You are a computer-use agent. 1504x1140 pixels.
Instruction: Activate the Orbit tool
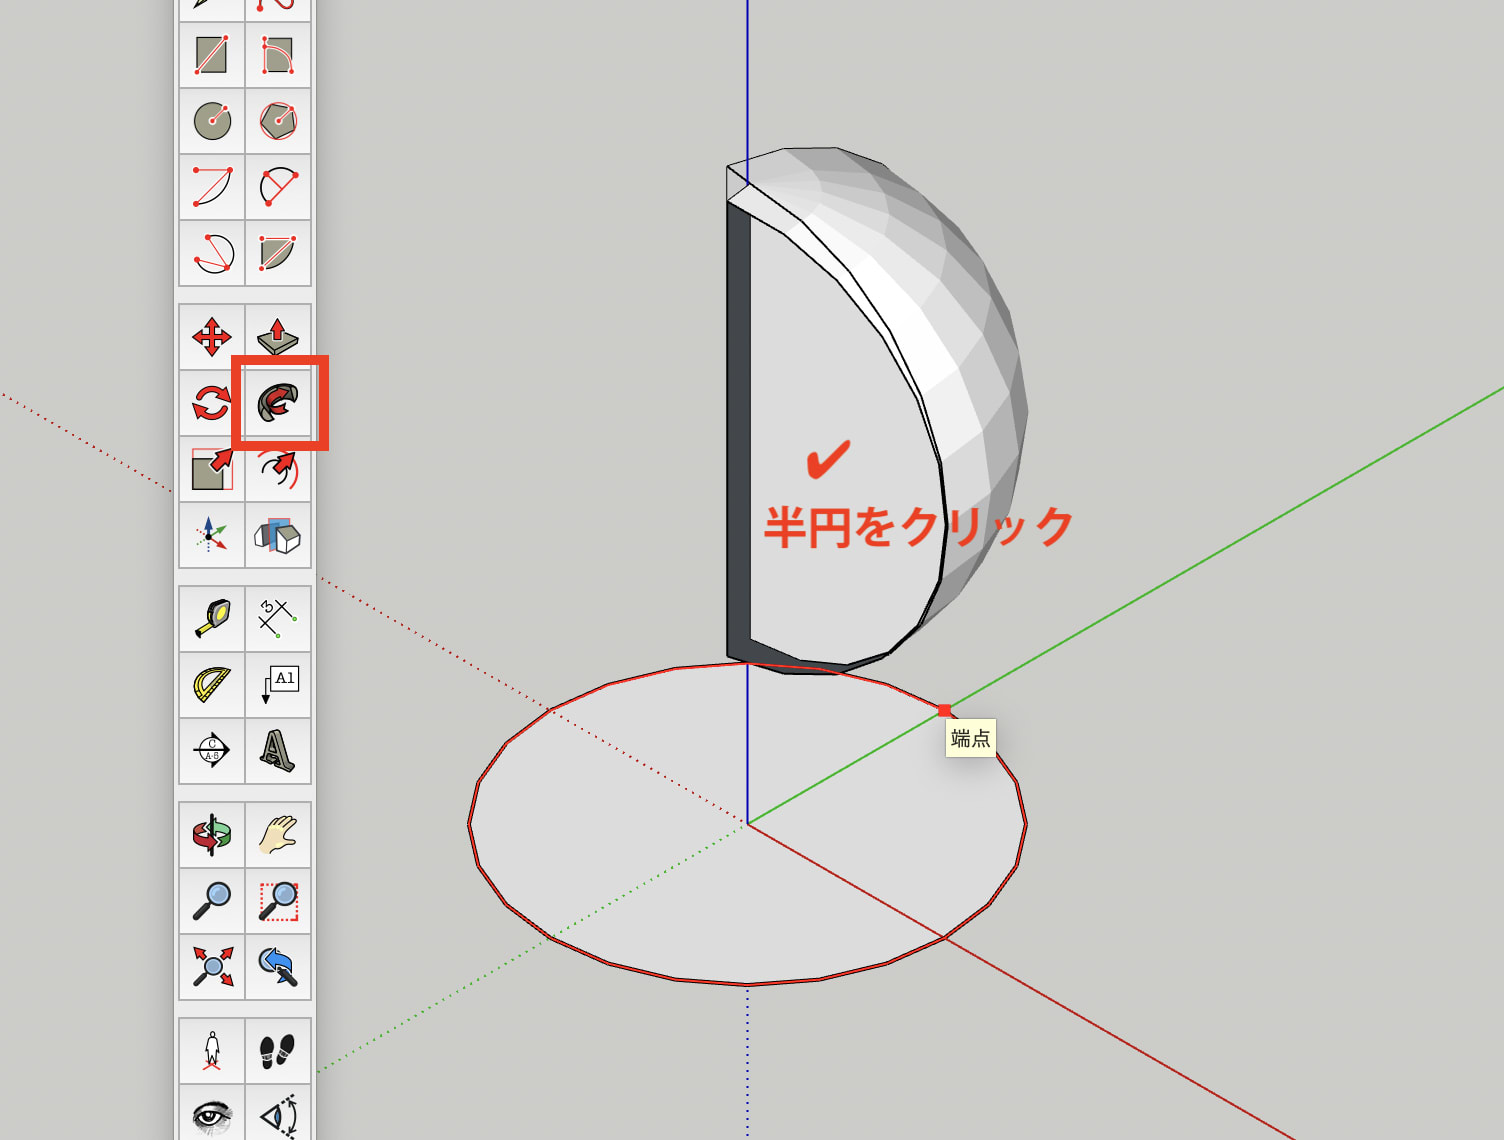(x=211, y=832)
